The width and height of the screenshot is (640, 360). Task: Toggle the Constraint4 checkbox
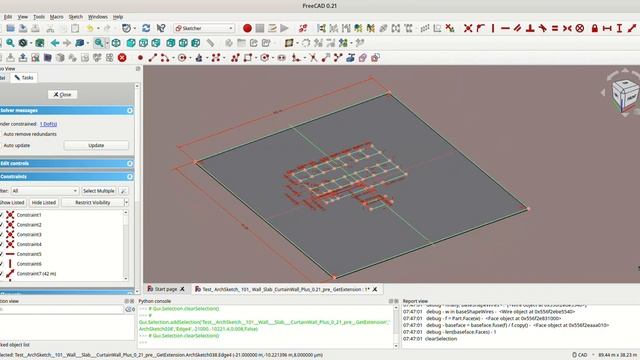click(1, 244)
